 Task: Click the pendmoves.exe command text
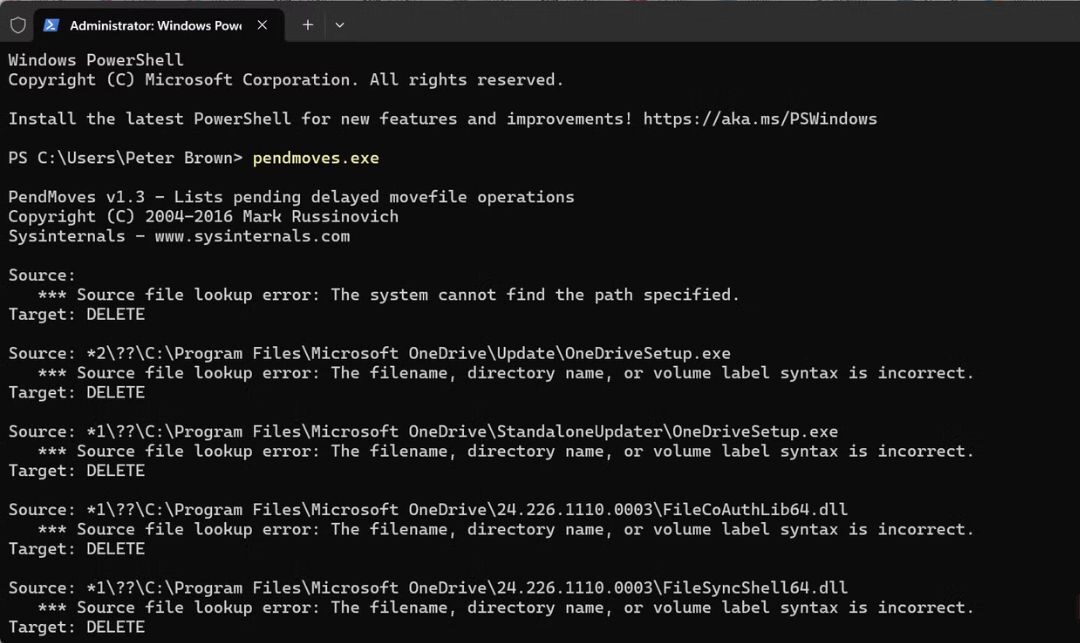pos(315,157)
